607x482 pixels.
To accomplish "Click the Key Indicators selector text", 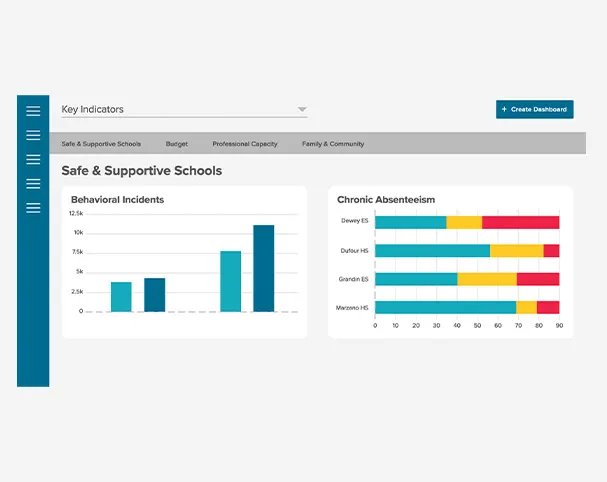I will pos(93,110).
